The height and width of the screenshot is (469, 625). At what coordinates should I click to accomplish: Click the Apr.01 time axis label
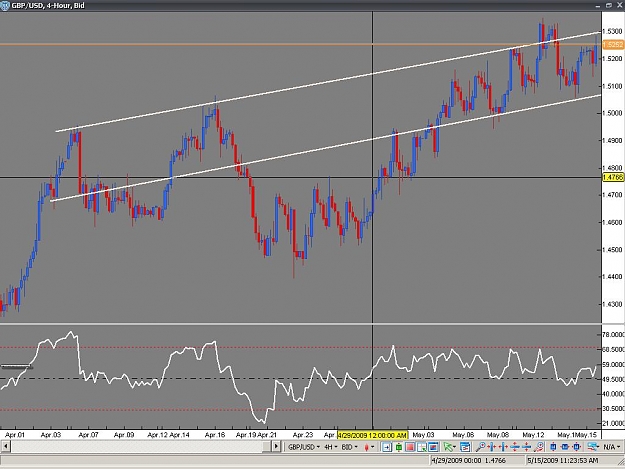click(15, 435)
